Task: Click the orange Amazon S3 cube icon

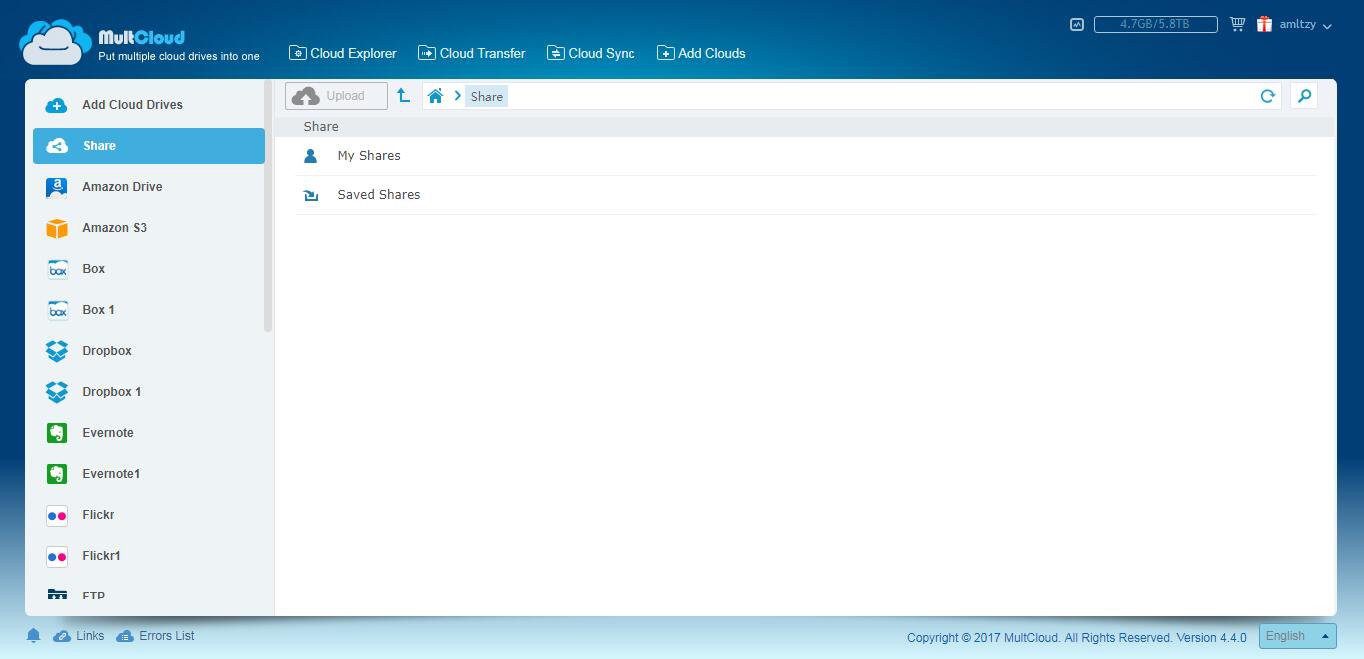Action: (x=57, y=228)
